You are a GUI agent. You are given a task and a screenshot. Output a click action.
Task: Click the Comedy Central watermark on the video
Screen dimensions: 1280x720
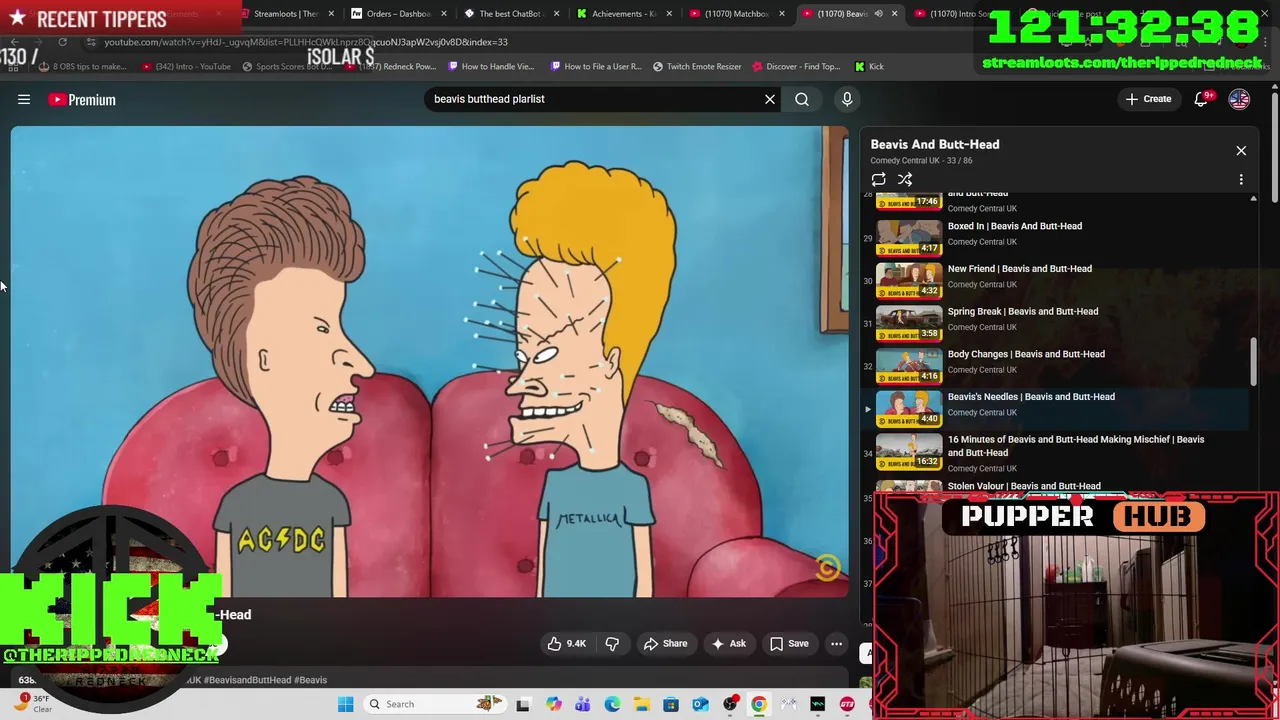[827, 568]
